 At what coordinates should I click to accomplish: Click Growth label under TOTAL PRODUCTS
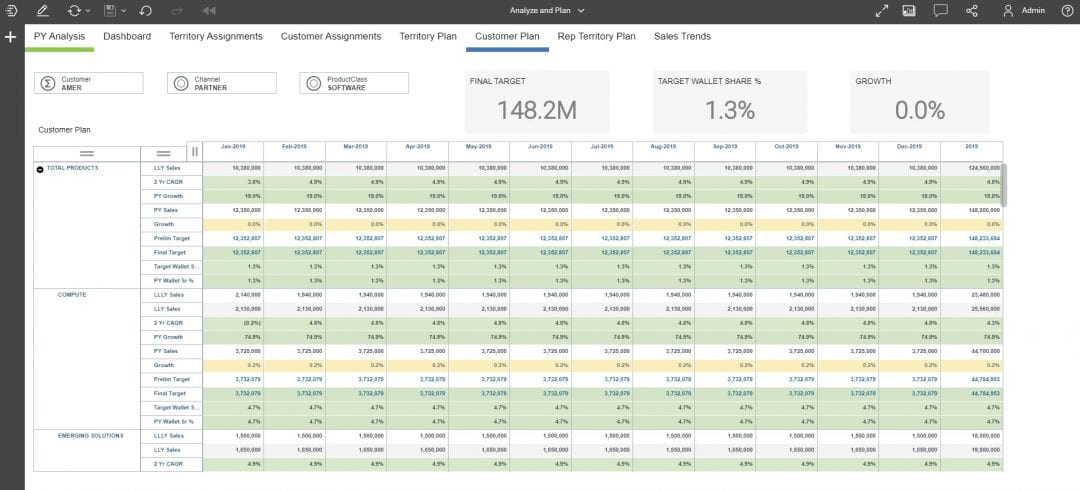click(164, 225)
